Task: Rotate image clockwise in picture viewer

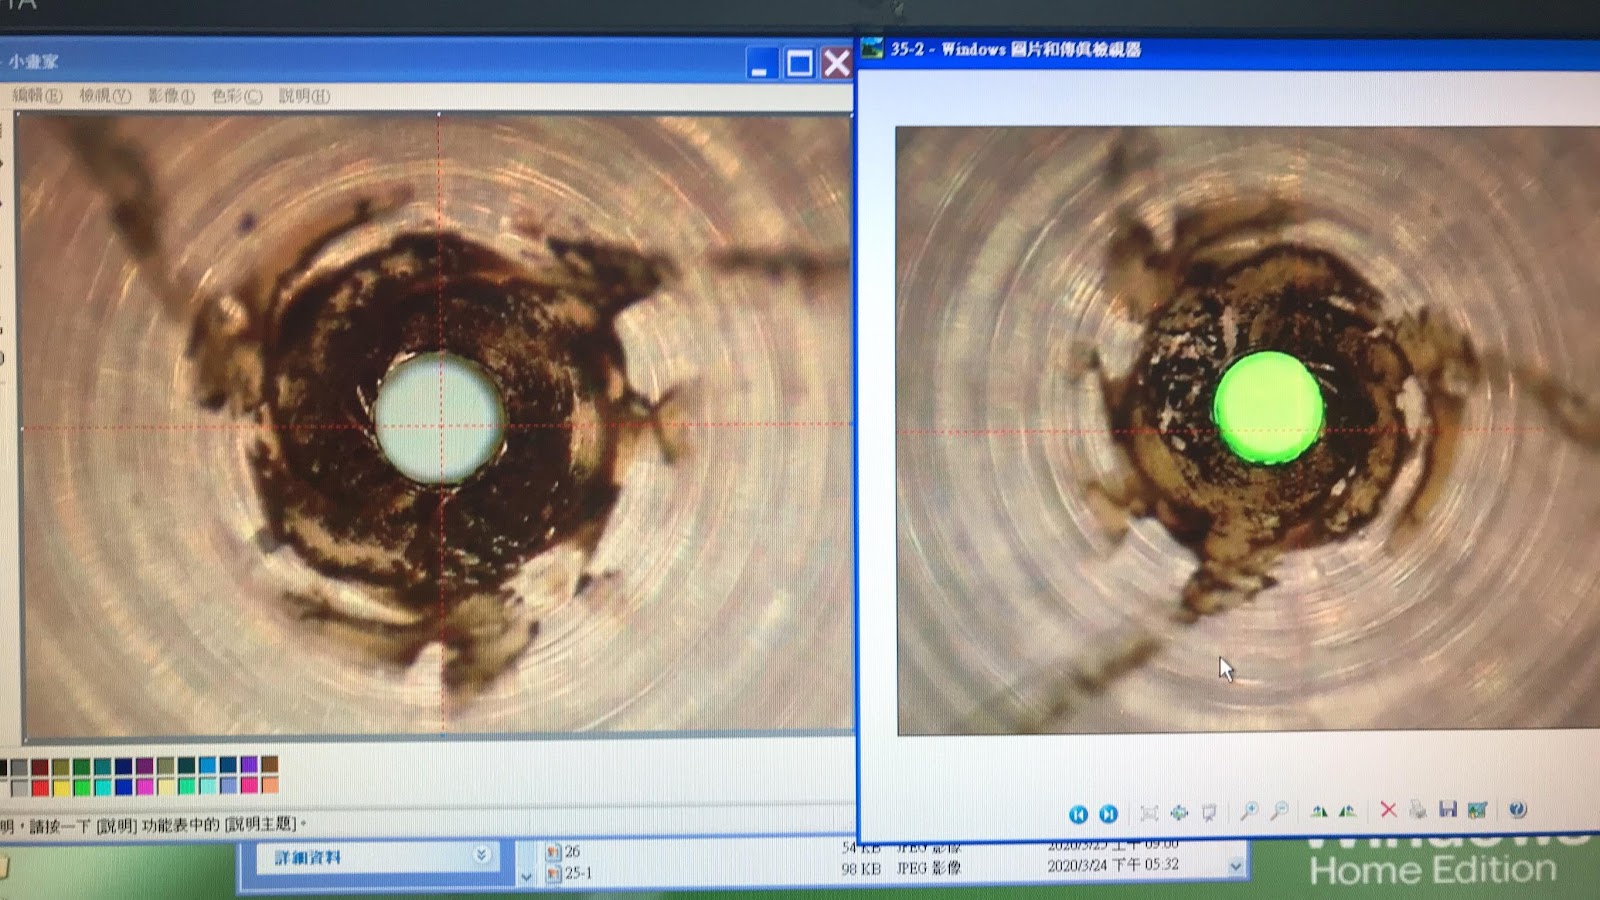Action: pyautogui.click(x=1319, y=811)
